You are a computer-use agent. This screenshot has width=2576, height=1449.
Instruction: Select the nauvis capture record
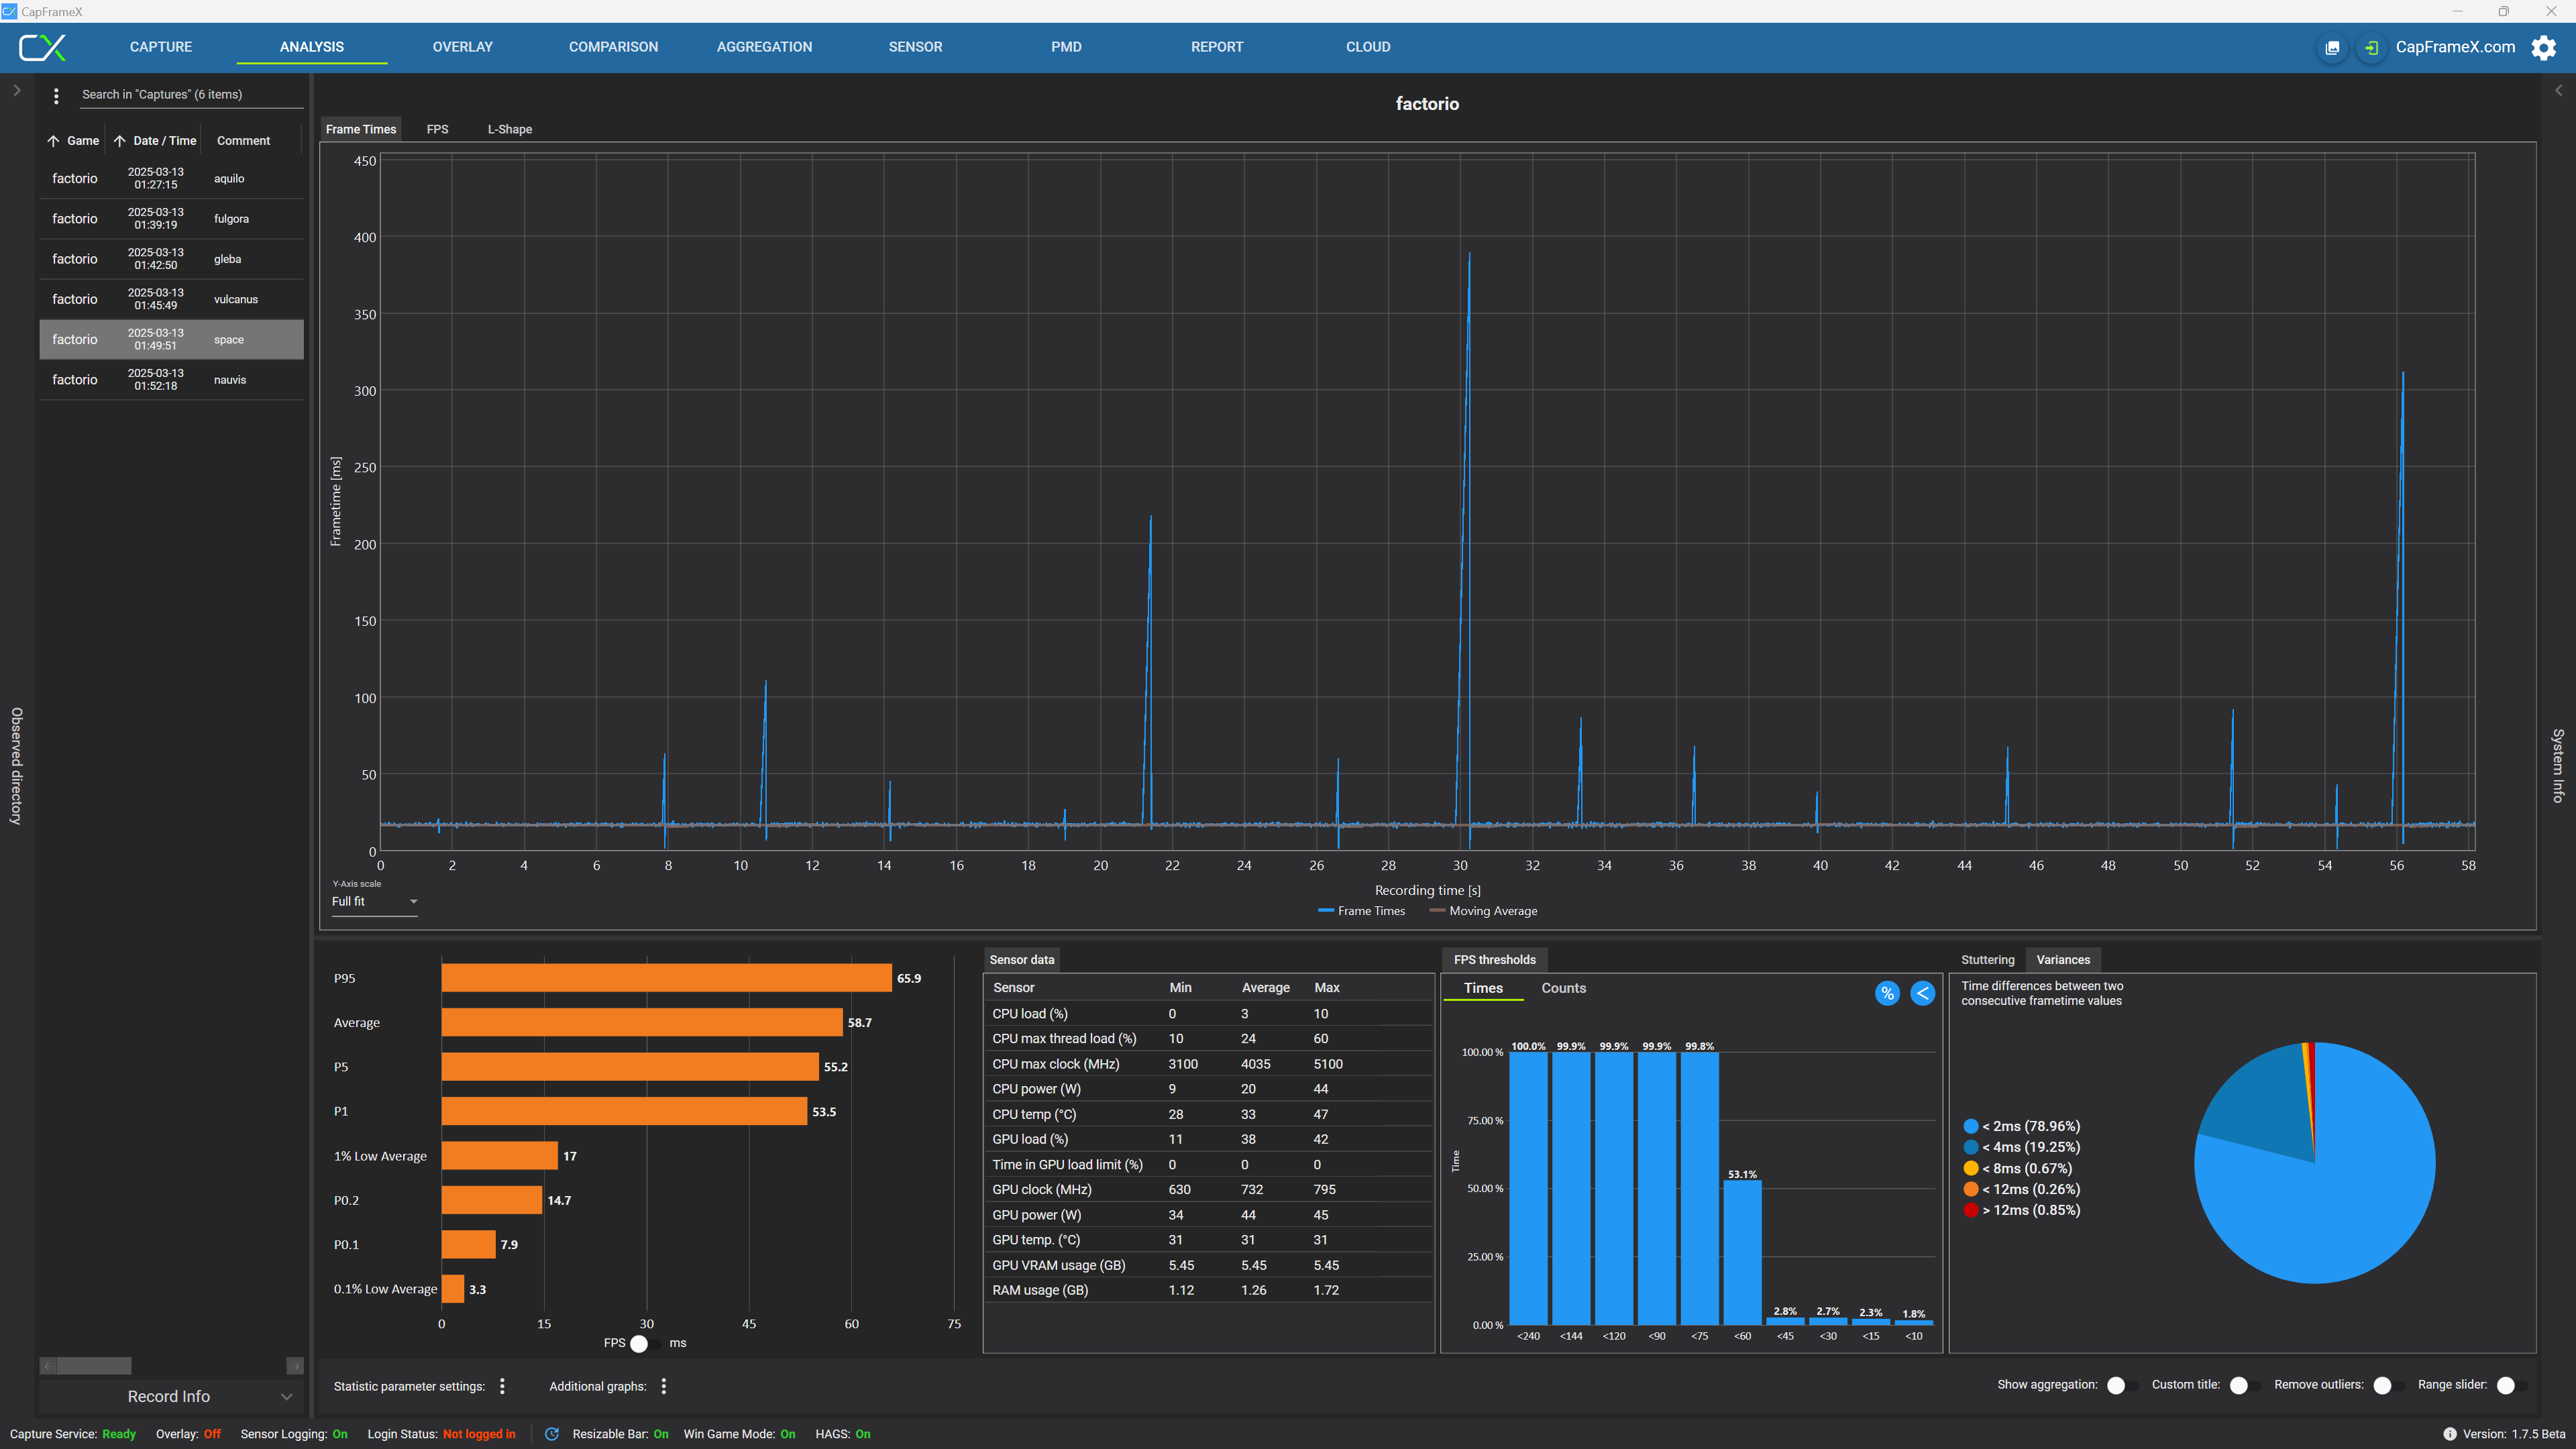(x=171, y=380)
